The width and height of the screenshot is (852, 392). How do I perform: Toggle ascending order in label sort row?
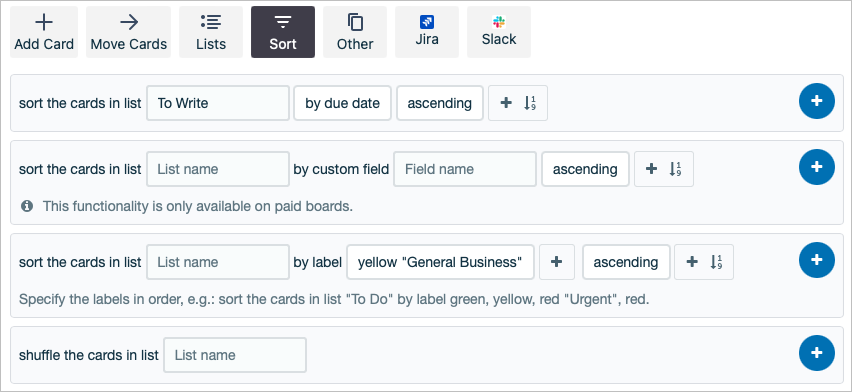(626, 262)
